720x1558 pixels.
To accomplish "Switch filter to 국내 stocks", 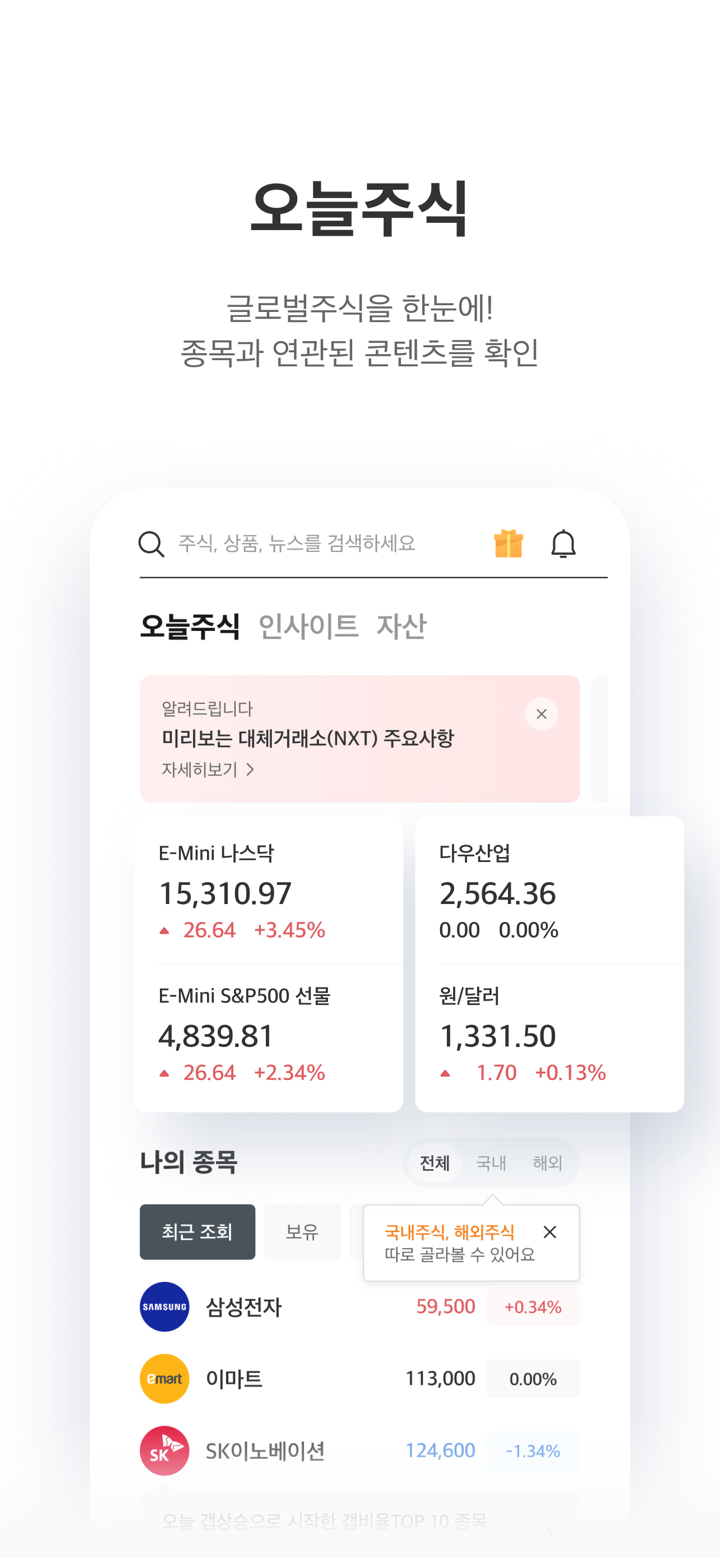I will click(491, 1163).
